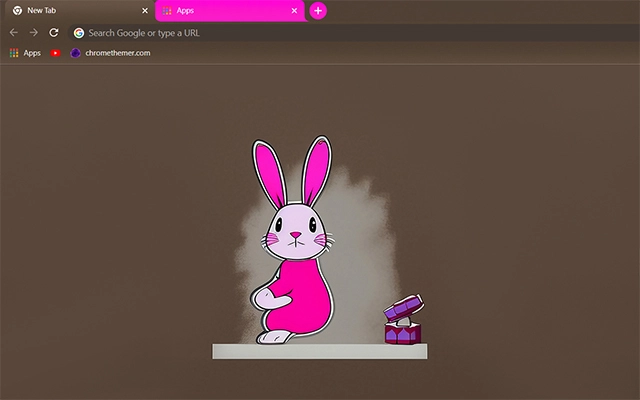
Task: Switch to the pink Apps tab
Action: [x=230, y=11]
